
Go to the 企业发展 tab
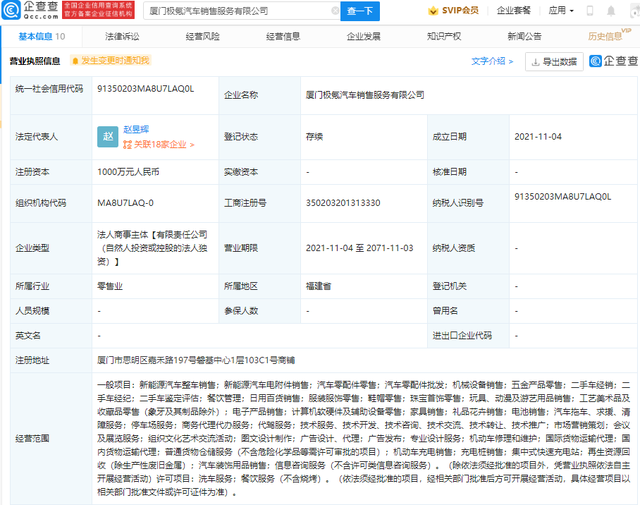pyautogui.click(x=362, y=36)
